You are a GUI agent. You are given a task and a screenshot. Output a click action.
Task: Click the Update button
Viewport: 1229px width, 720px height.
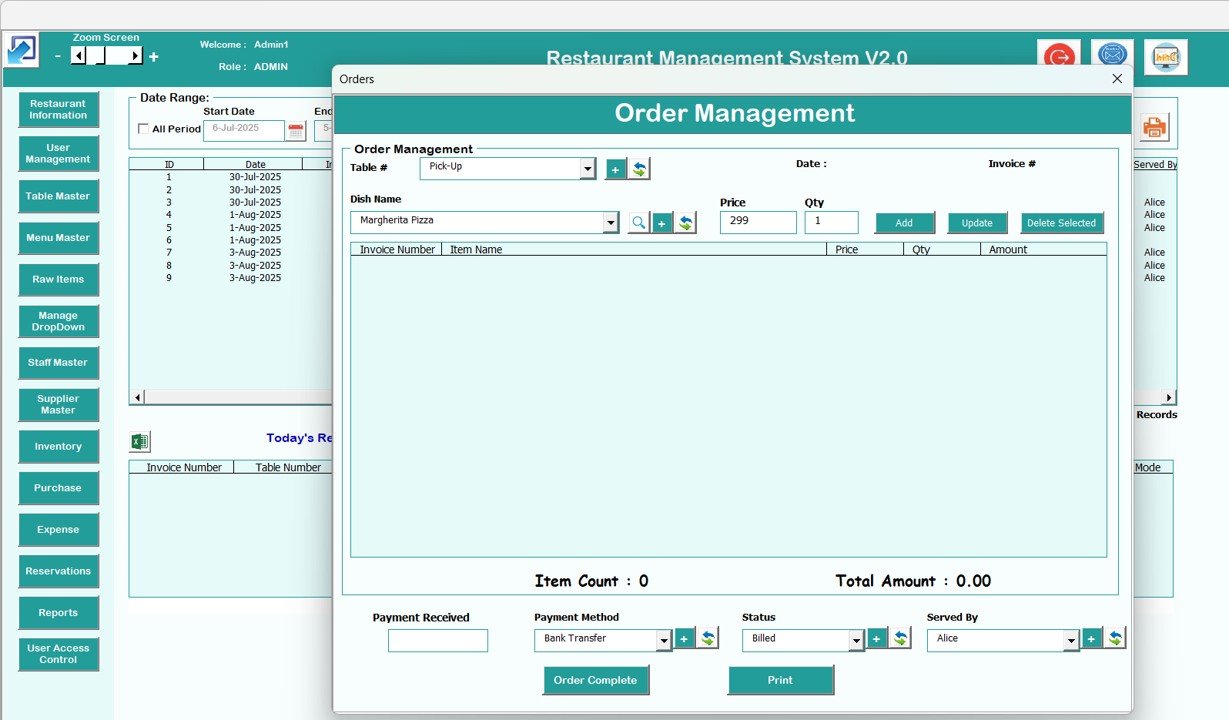tap(977, 223)
